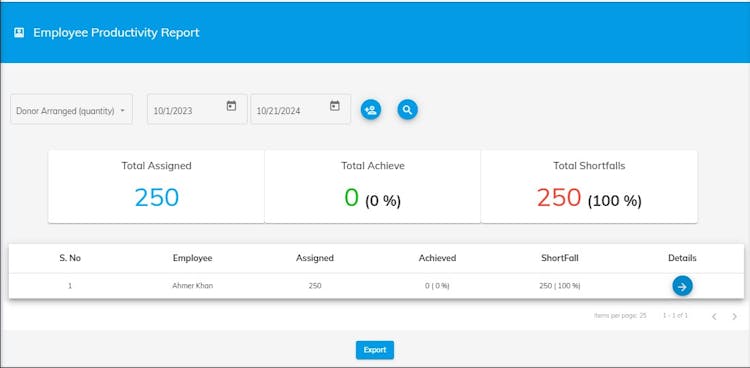Click the 10/1/2023 start date field

pos(197,109)
